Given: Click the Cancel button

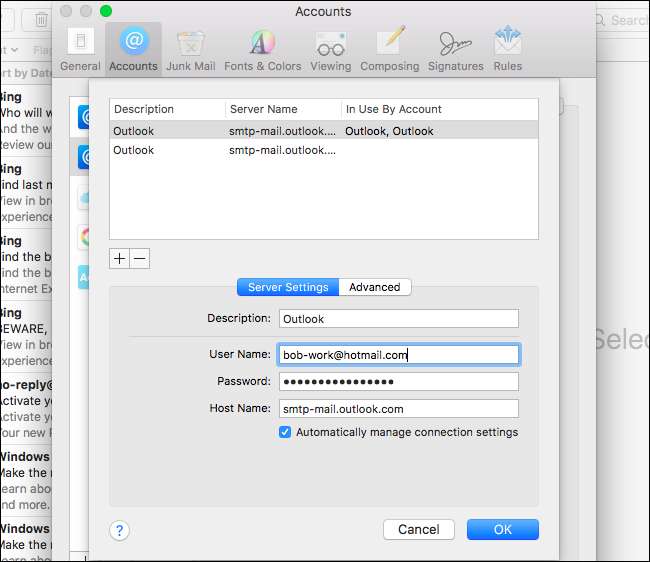Looking at the screenshot, I should point(419,529).
